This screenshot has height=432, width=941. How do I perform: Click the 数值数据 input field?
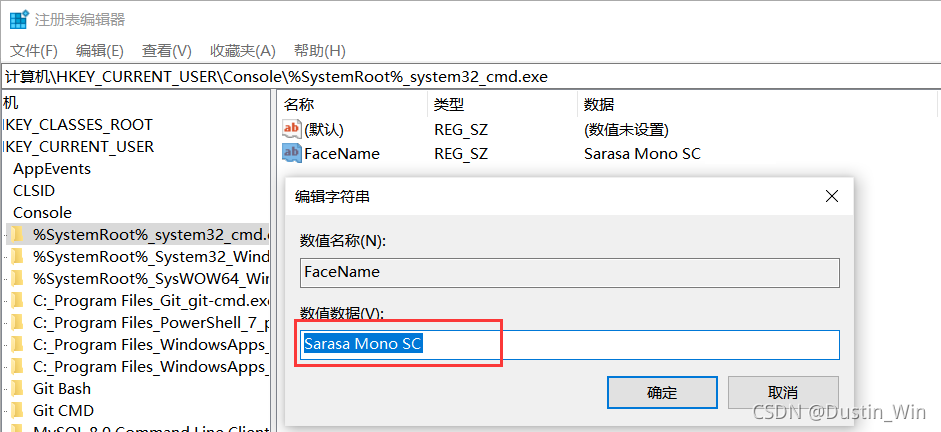570,344
